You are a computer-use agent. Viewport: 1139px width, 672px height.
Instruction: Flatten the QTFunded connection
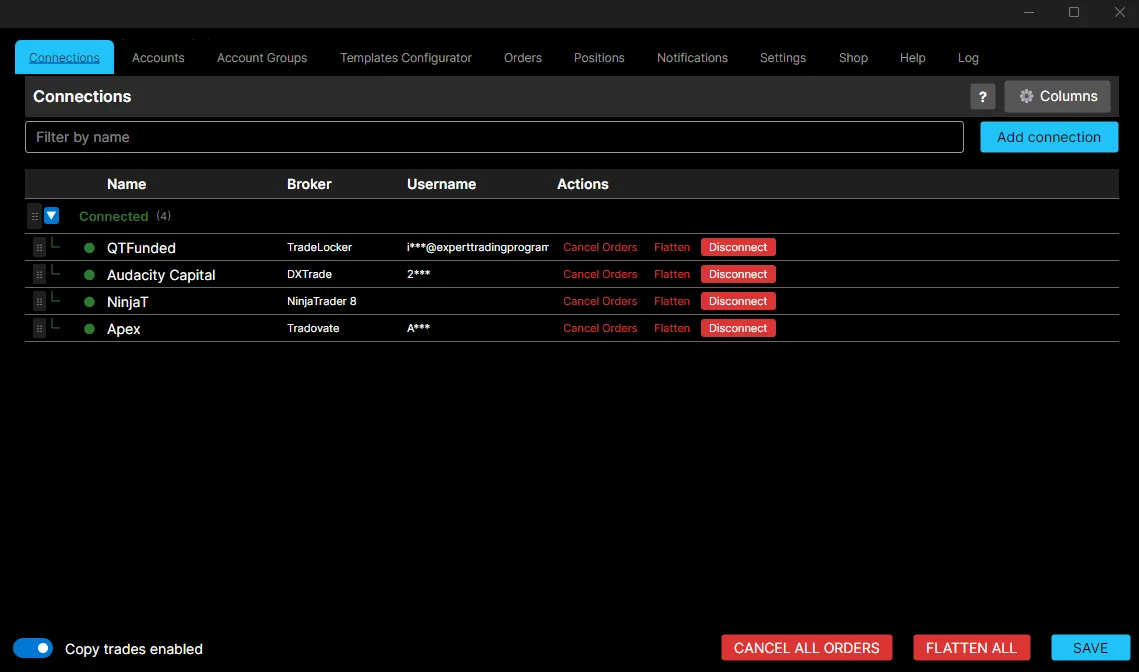(671, 247)
